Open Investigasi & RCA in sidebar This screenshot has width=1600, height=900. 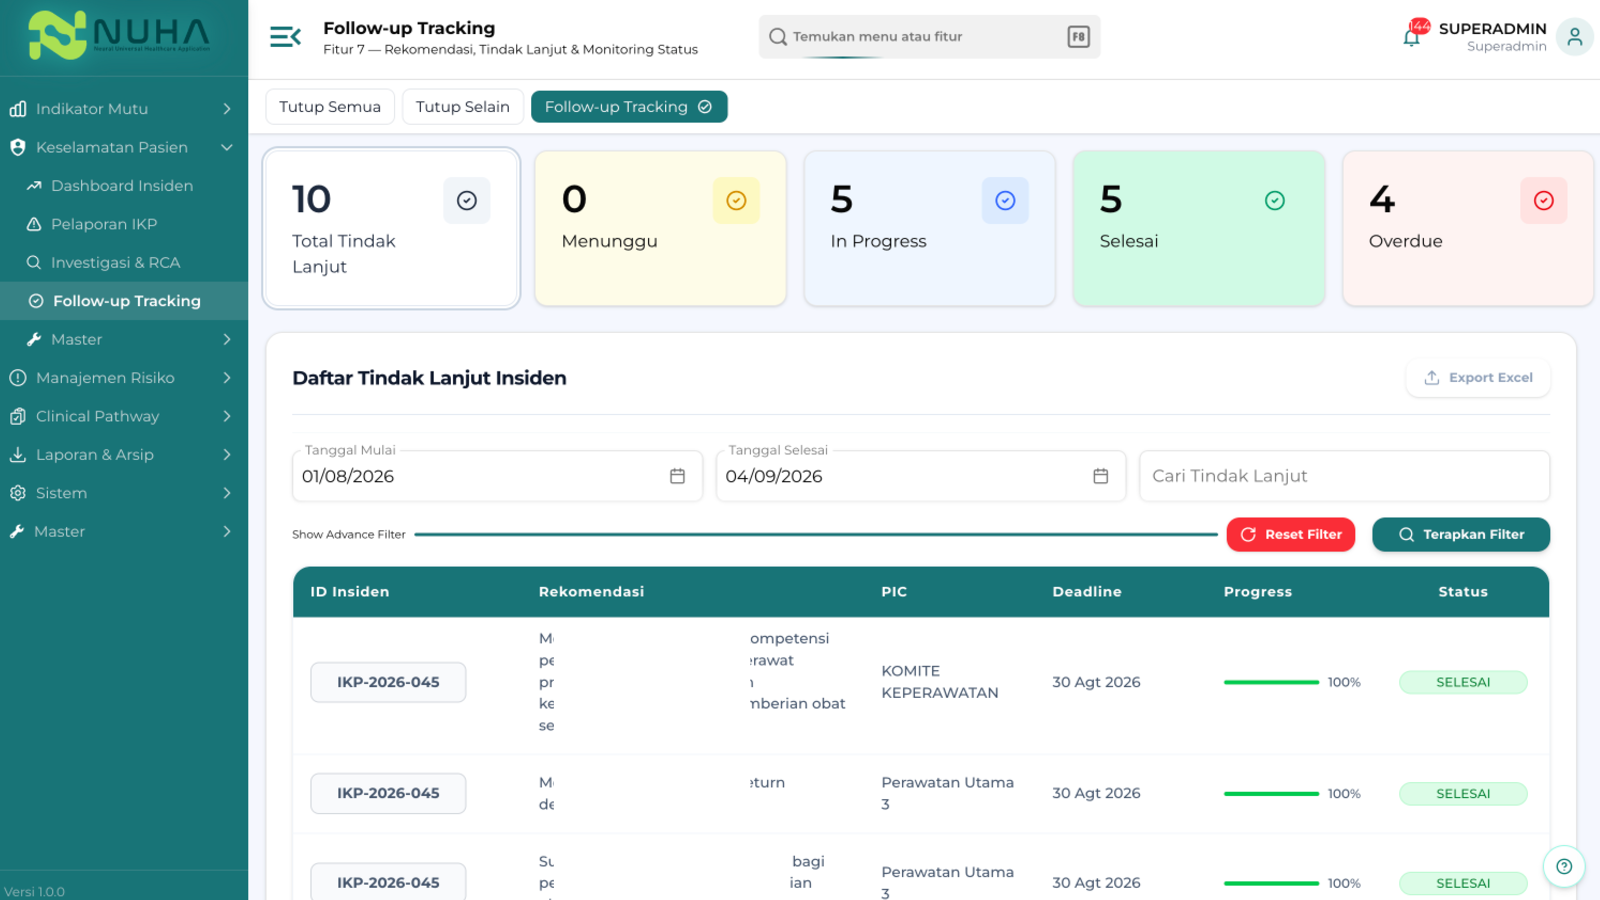click(x=124, y=263)
